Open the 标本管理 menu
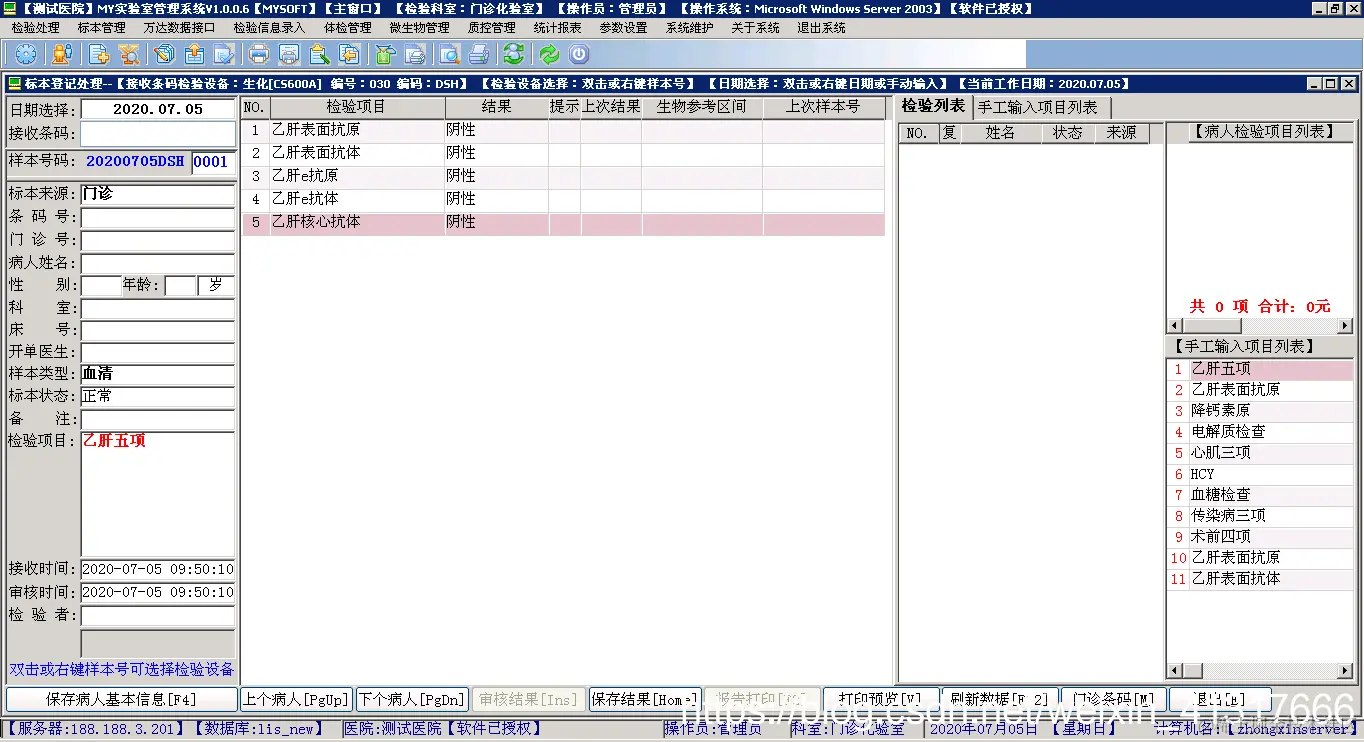The image size is (1364, 742). (102, 28)
